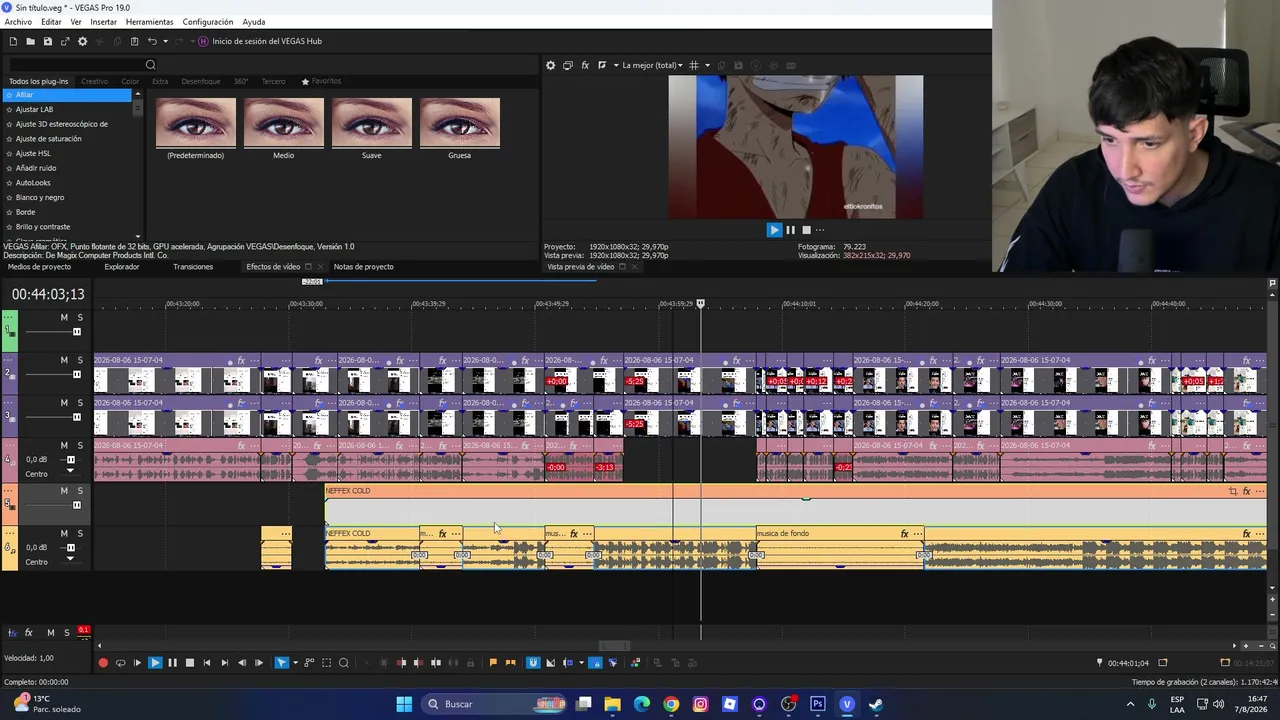
Task: Play from start in transport bar
Action: pyautogui.click(x=138, y=663)
